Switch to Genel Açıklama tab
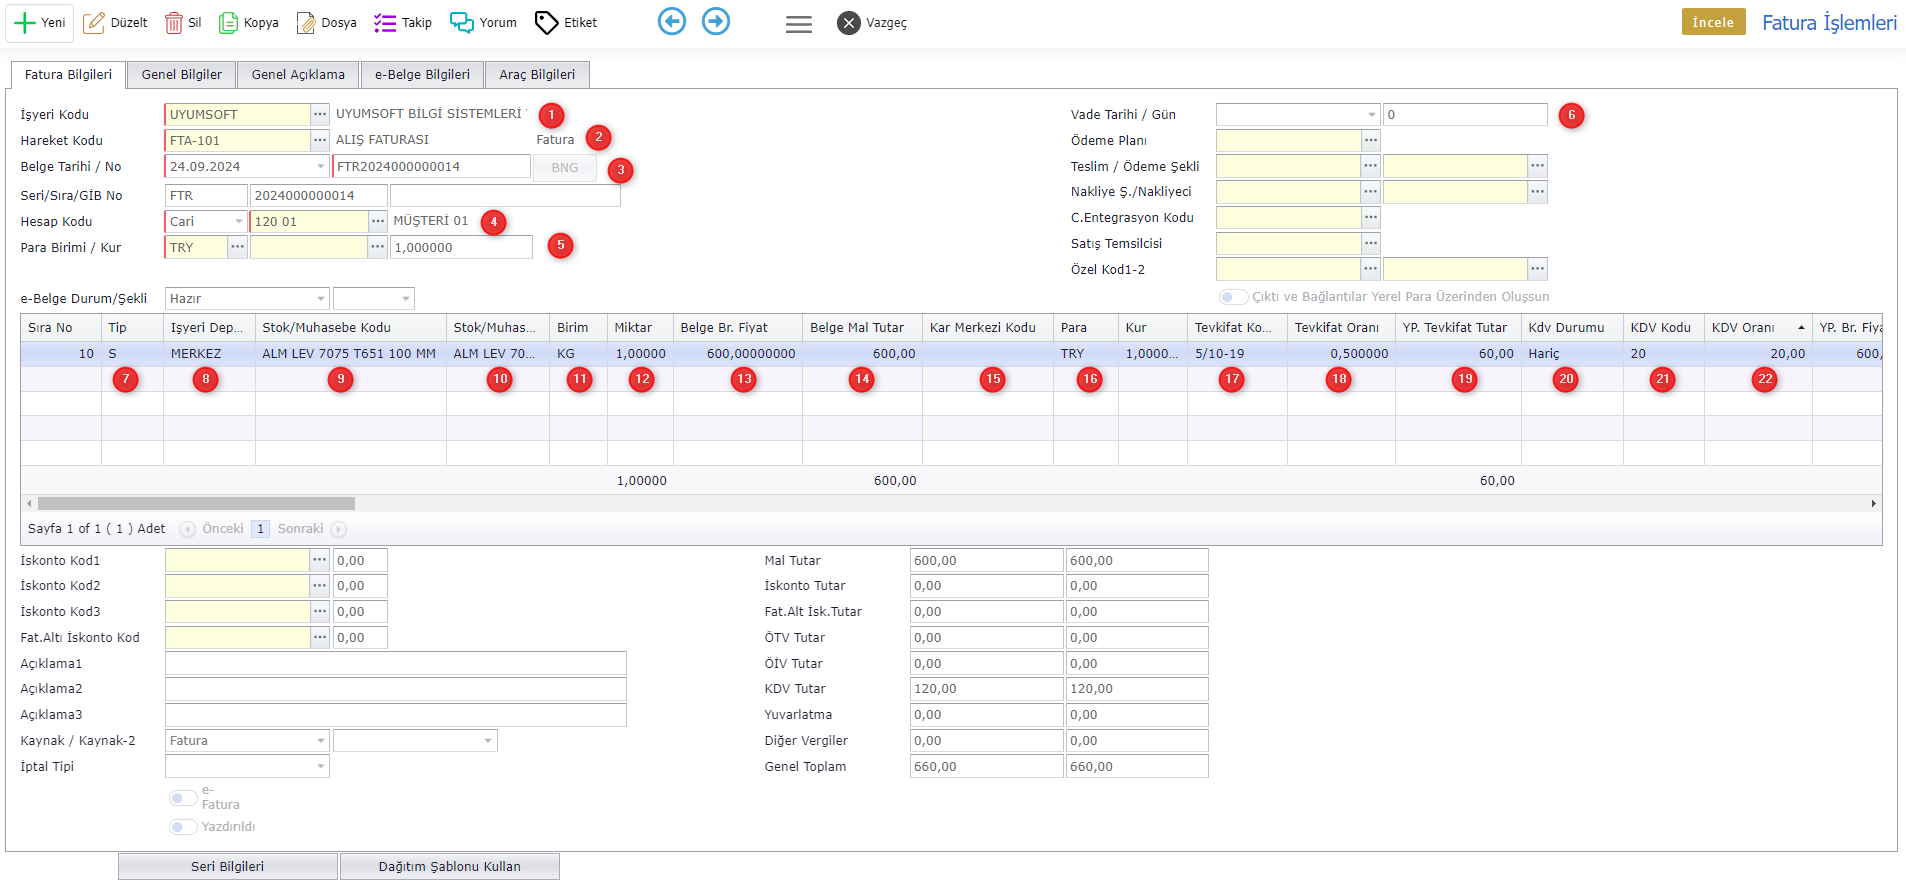This screenshot has width=1906, height=884. [298, 75]
